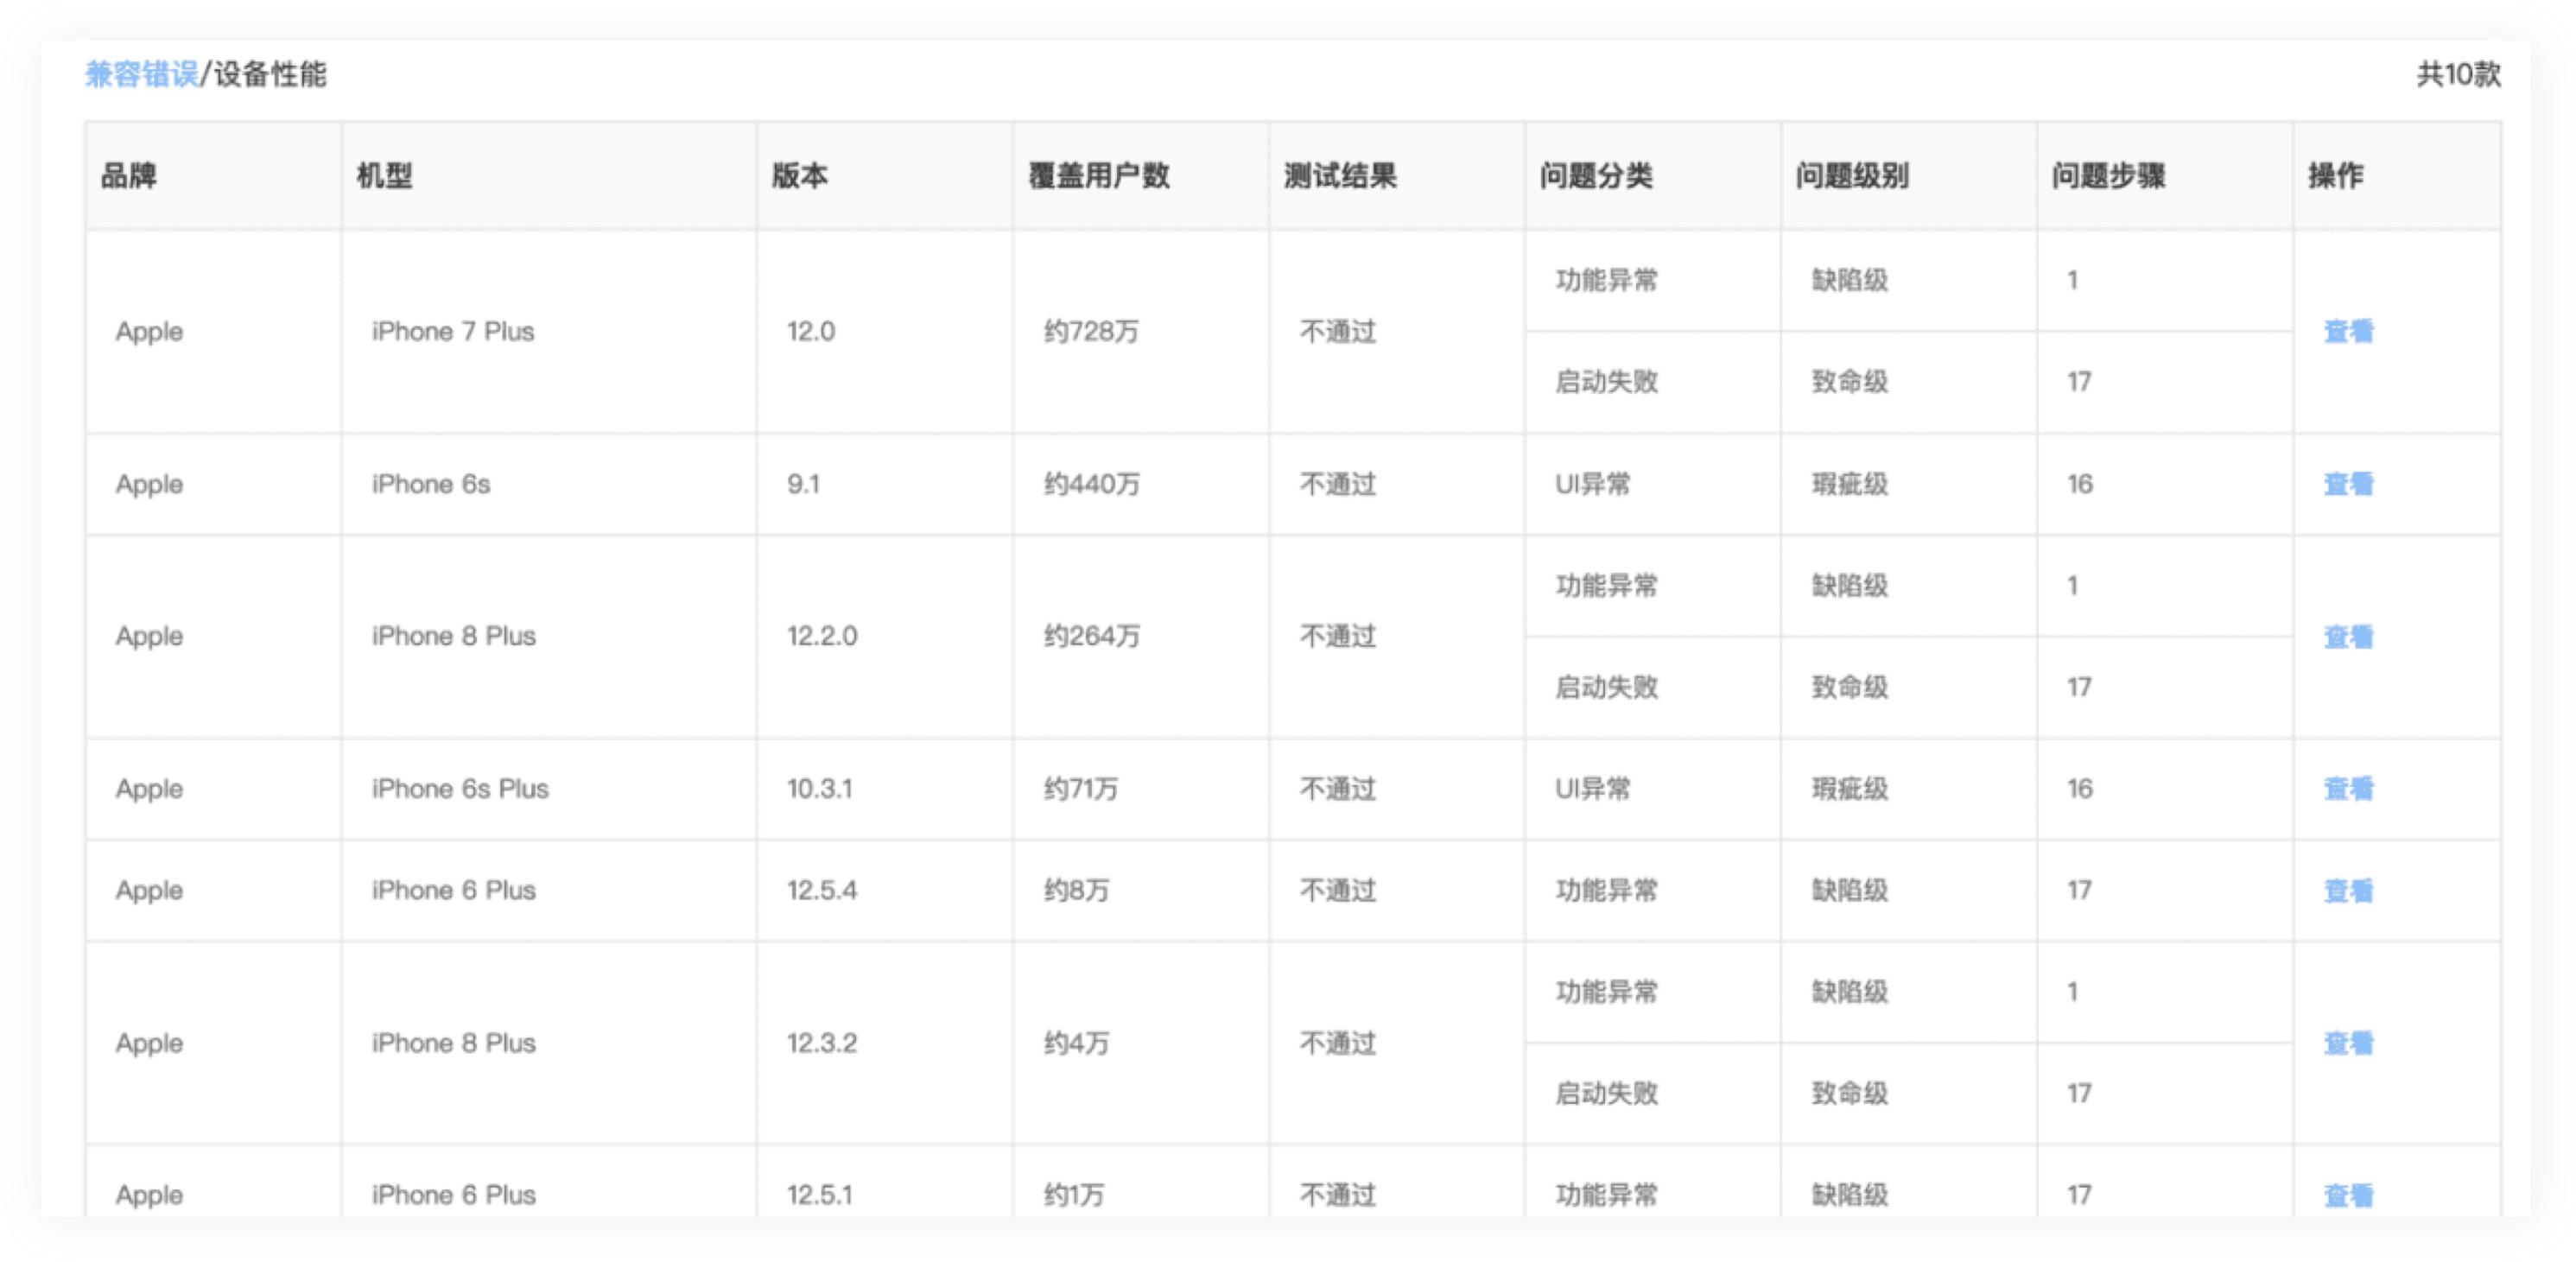
Task: Click 查看 for iPhone 6 Plus 12.5.1
Action: tap(2347, 1195)
